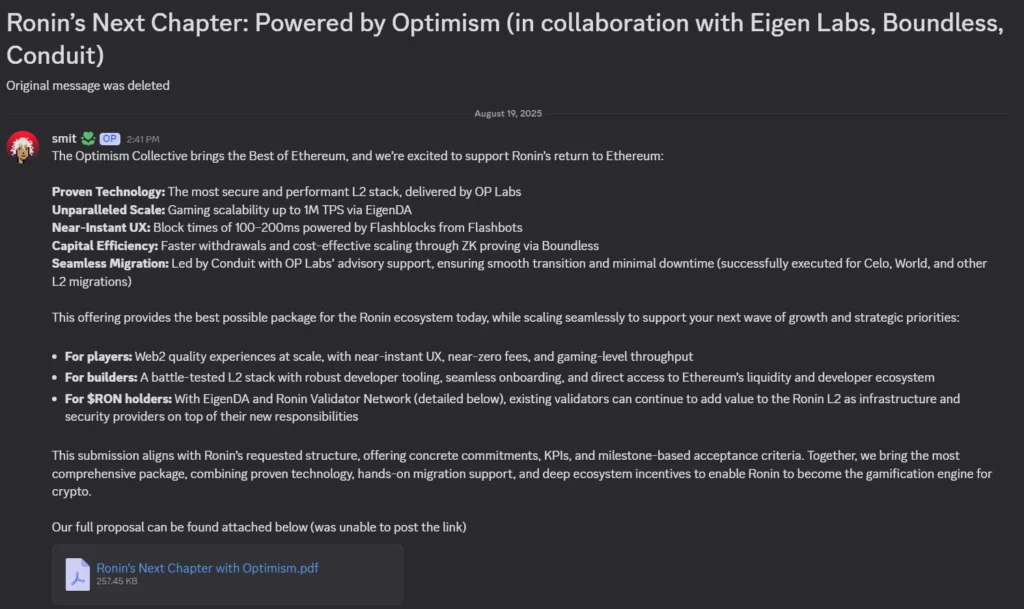The image size is (1024, 609).
Task: Click the 'Proven Technology:' bold label
Action: click(x=108, y=191)
